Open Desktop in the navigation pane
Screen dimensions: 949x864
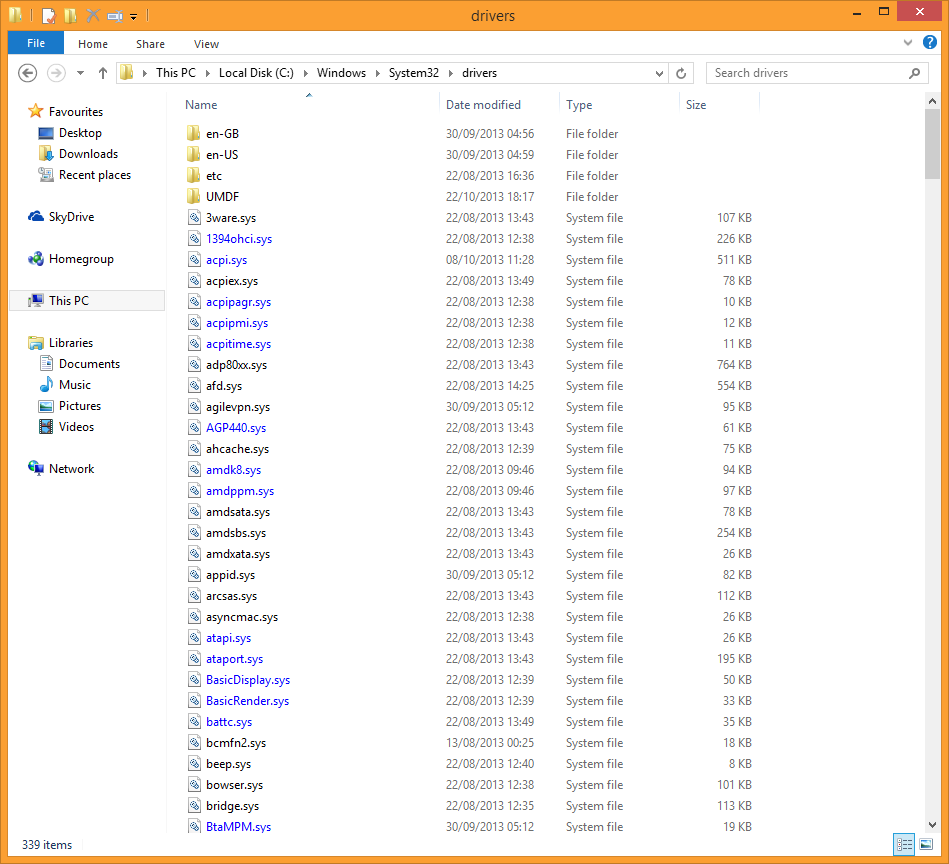[80, 133]
